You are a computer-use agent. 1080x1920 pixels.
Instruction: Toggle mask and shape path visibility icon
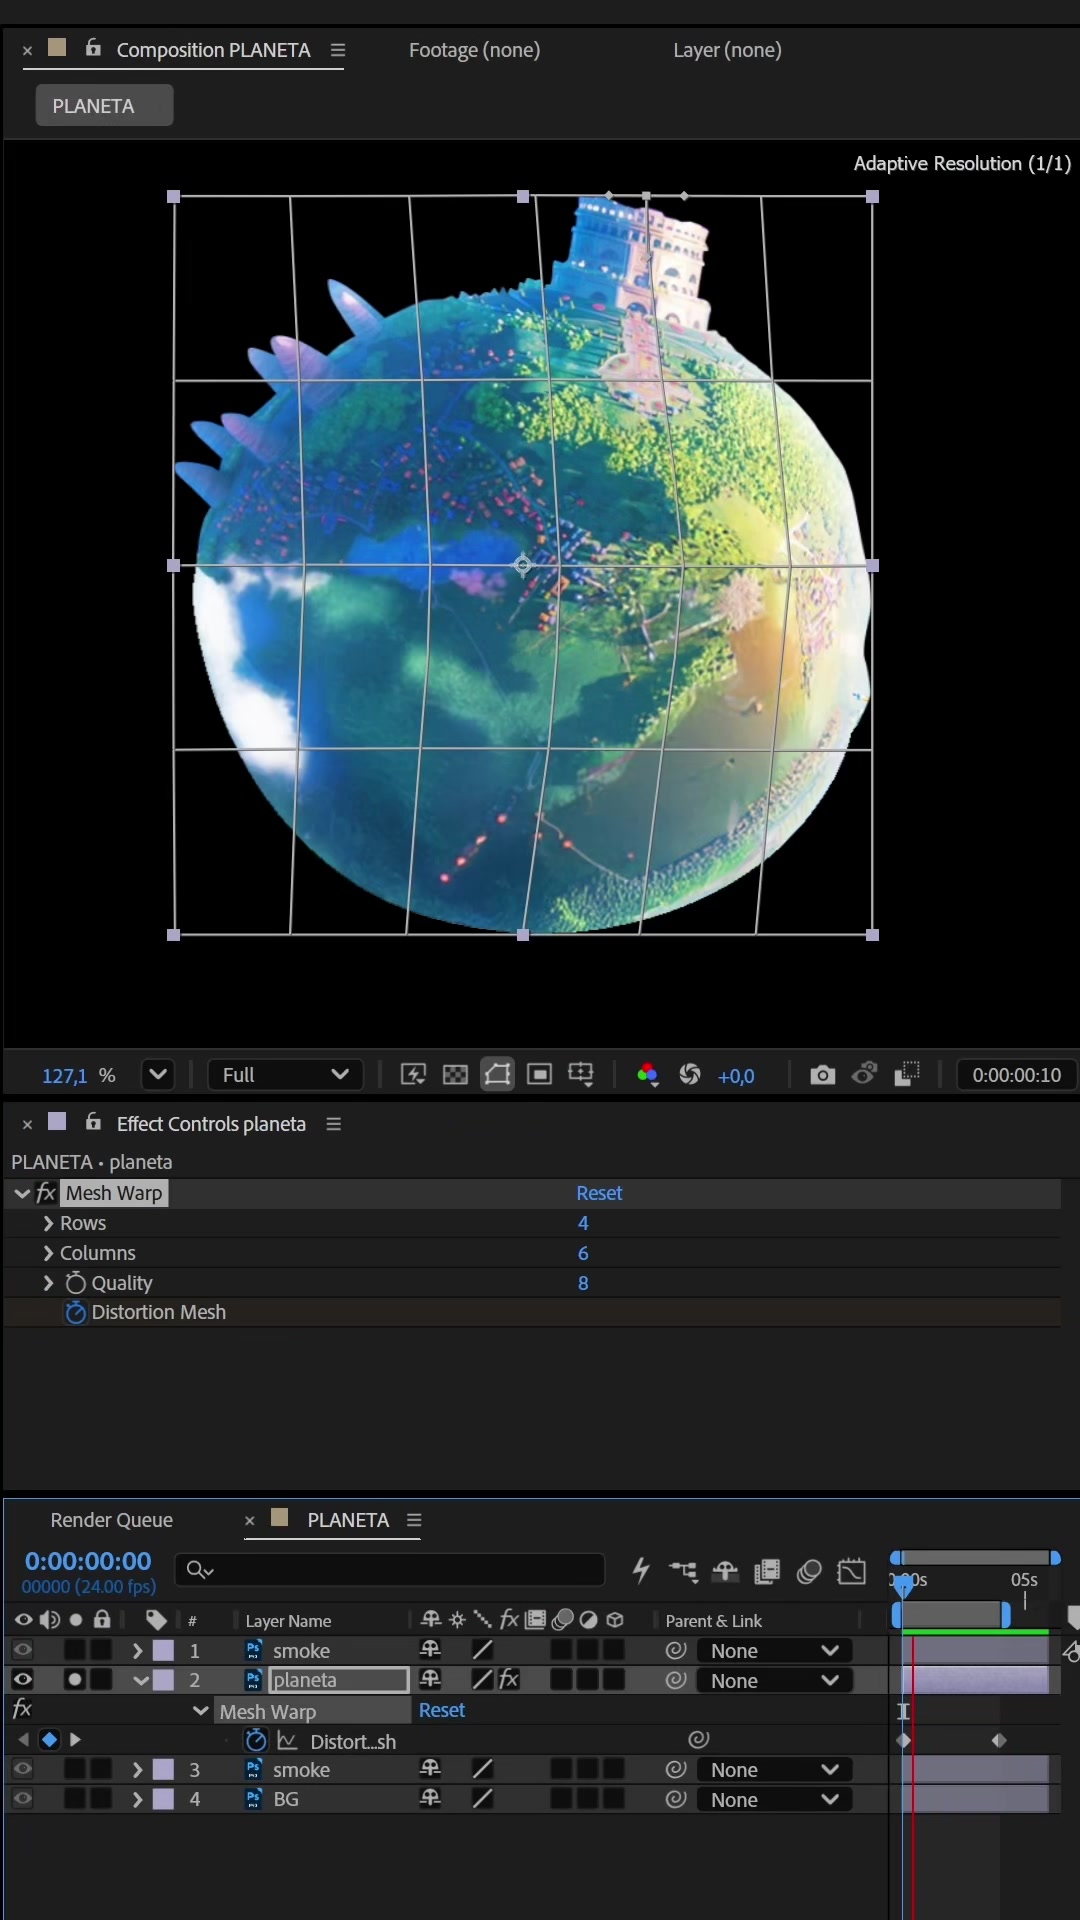point(497,1075)
